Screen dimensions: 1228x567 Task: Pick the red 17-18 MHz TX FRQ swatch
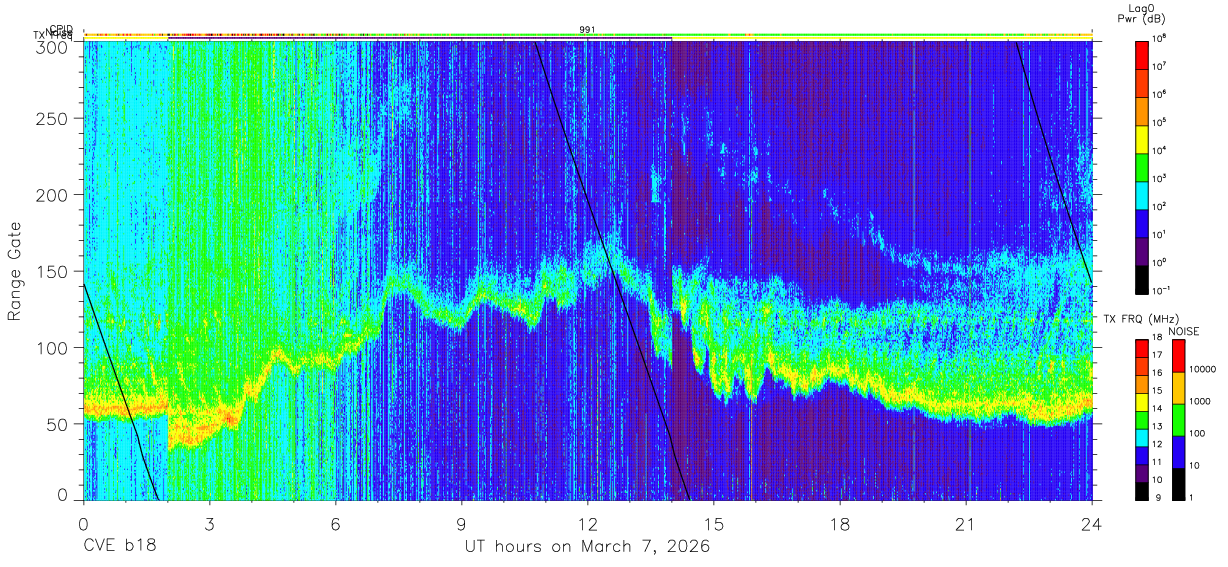(1142, 348)
